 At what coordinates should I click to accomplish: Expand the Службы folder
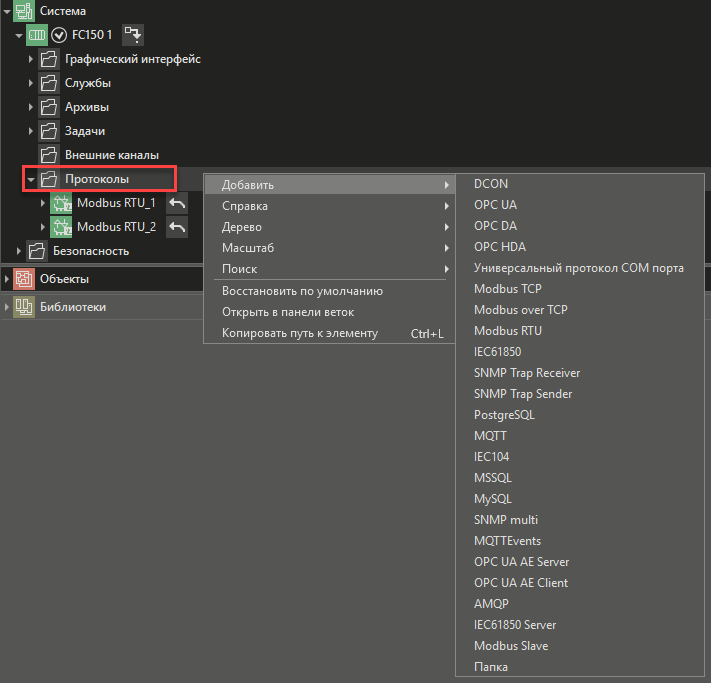[30, 83]
